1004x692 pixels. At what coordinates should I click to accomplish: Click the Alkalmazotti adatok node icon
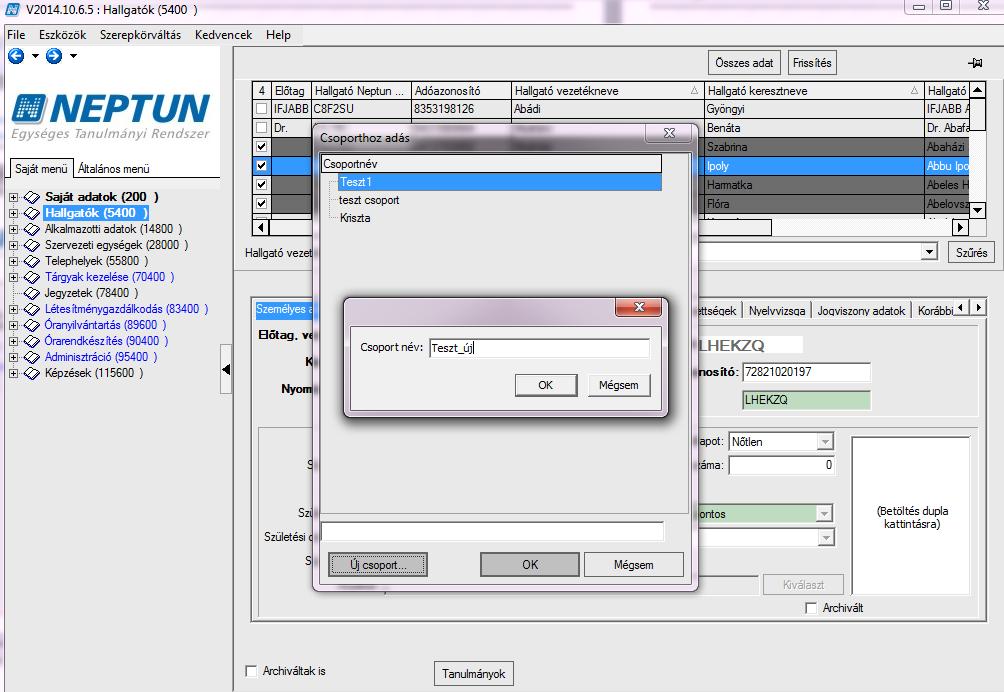coord(32,229)
